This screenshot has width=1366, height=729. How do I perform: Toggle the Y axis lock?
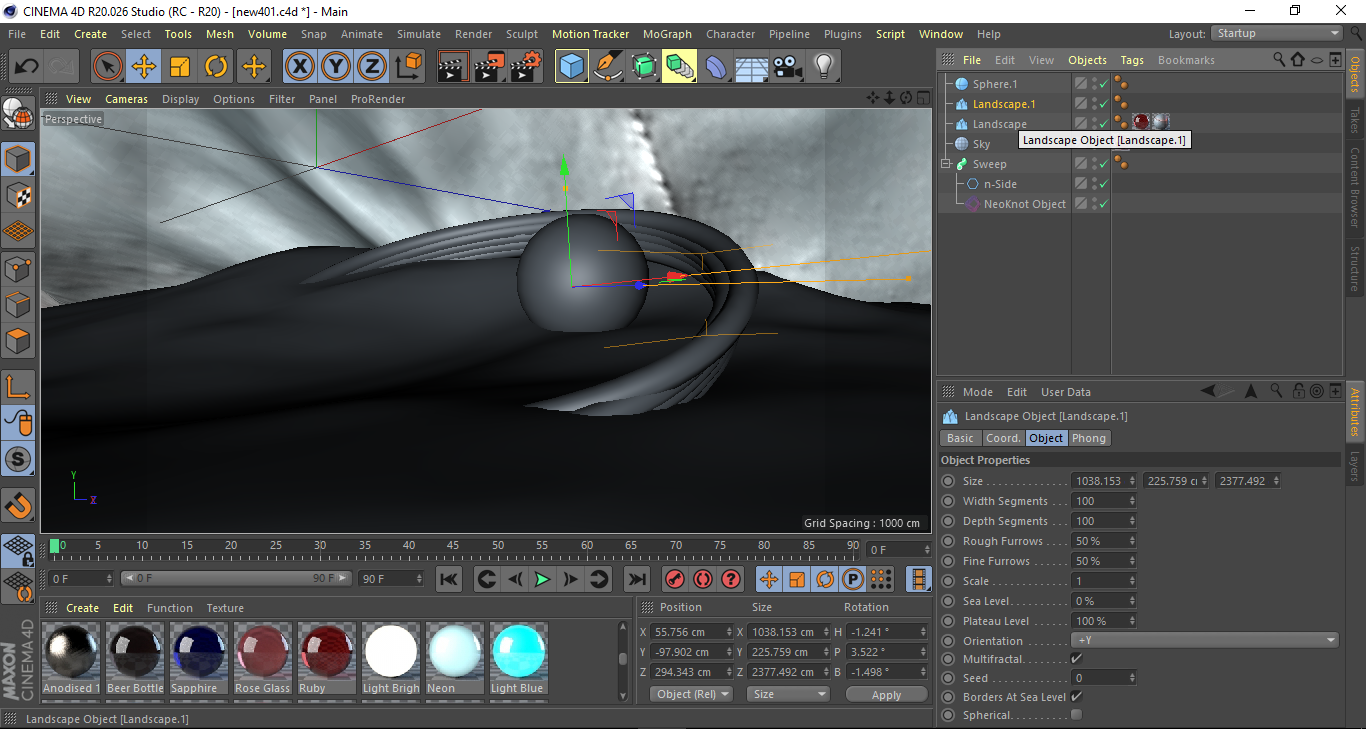336,67
